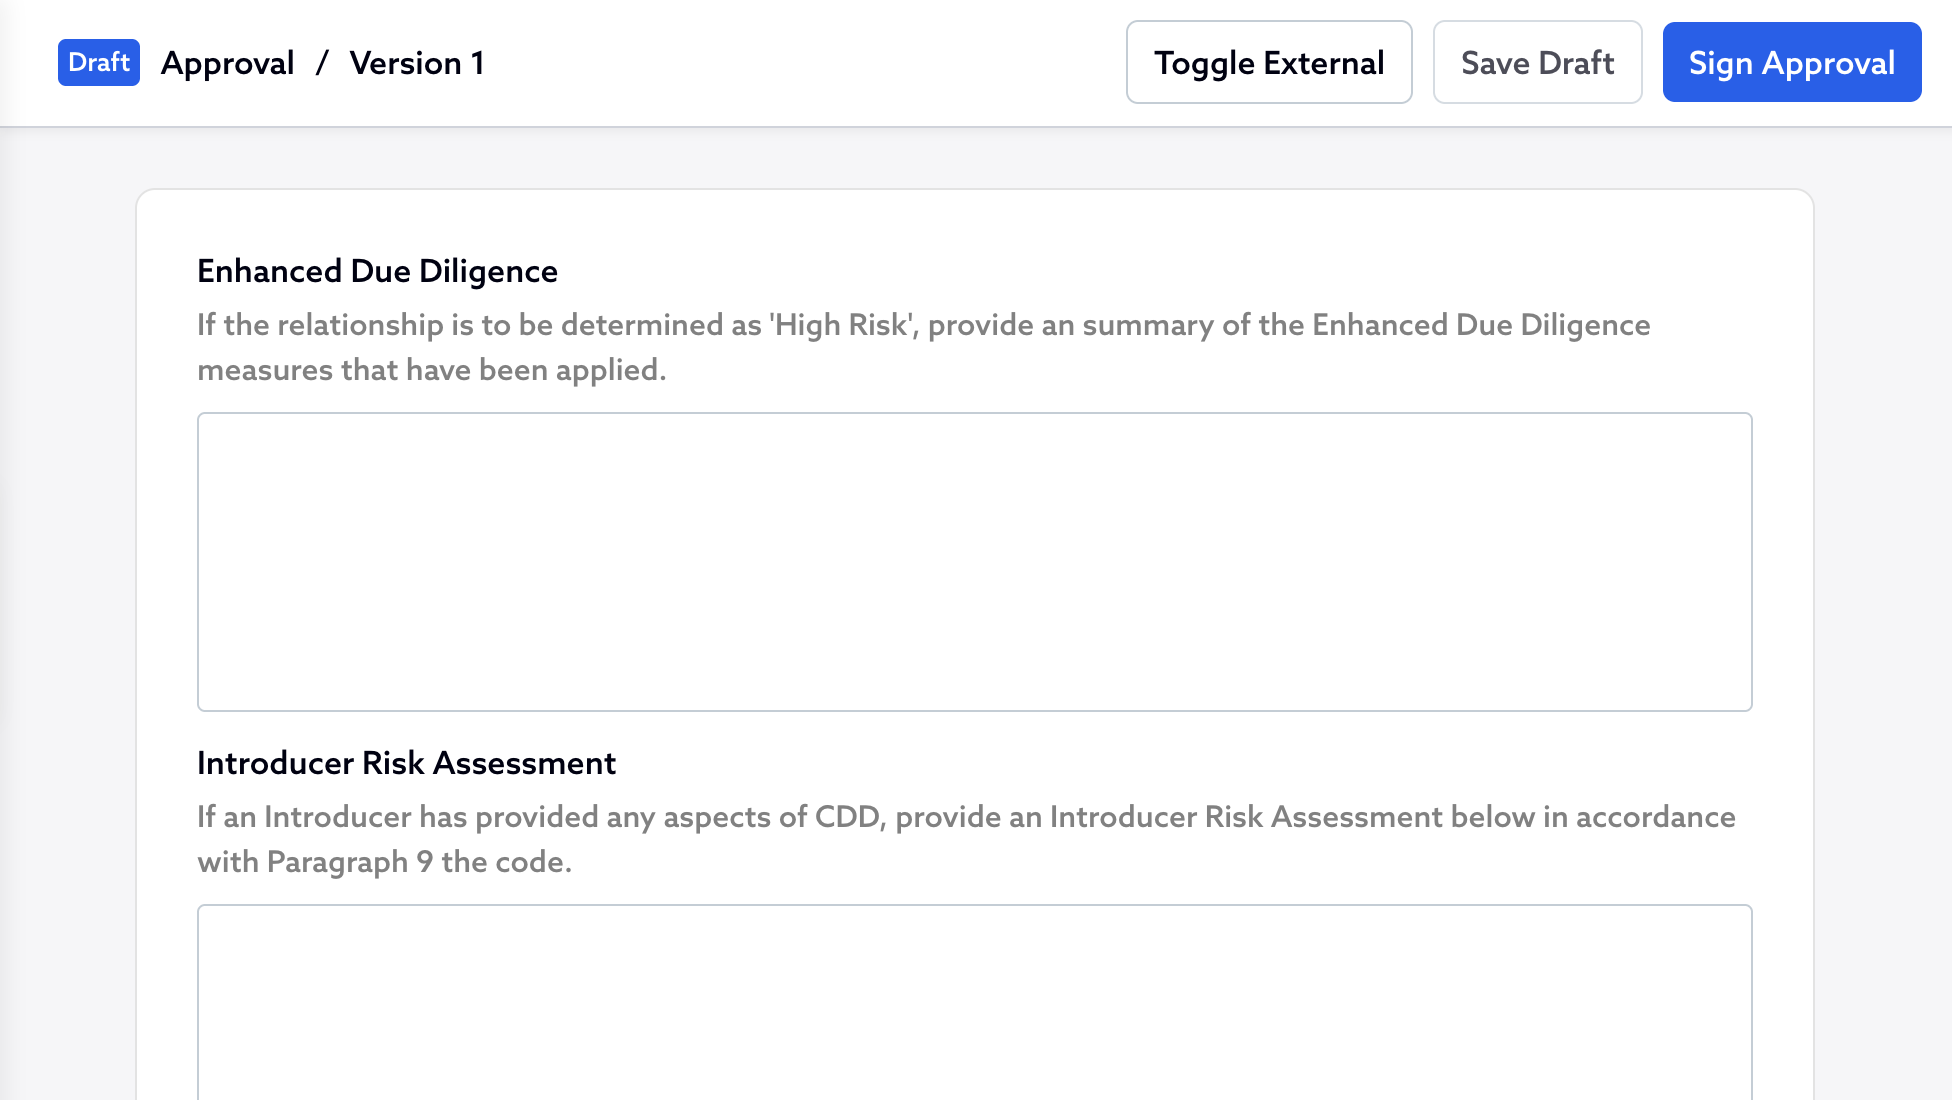Click 'If an Introducer has provided' helper text

[x=397, y=817]
